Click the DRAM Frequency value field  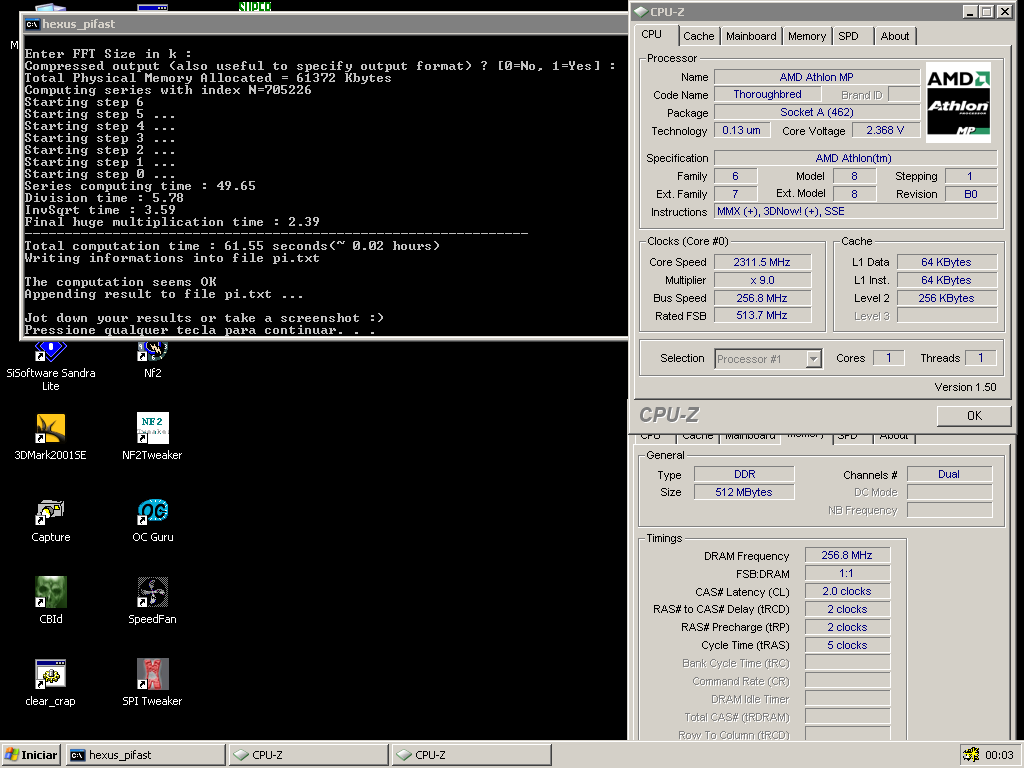coord(847,555)
